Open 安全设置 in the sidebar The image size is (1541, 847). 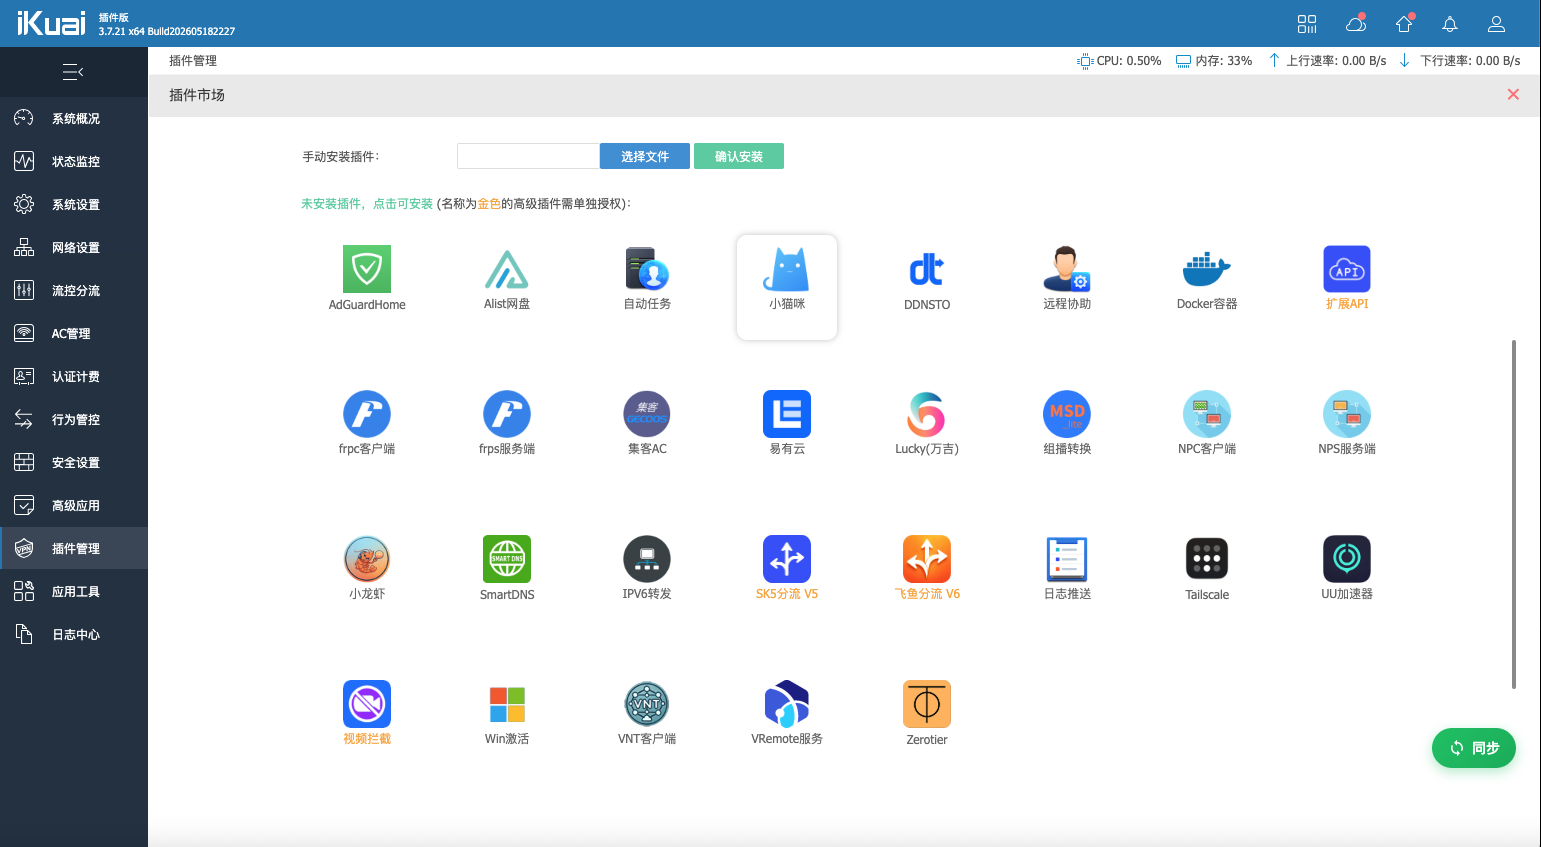[74, 462]
